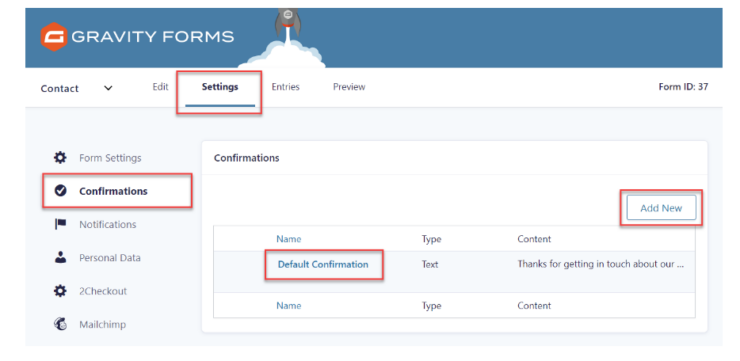740x361 pixels.
Task: Select Confirmations in the sidebar
Action: point(113,191)
